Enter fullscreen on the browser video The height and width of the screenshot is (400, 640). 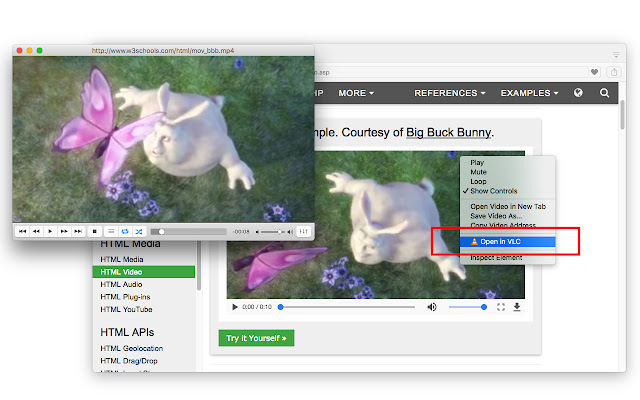tap(499, 307)
